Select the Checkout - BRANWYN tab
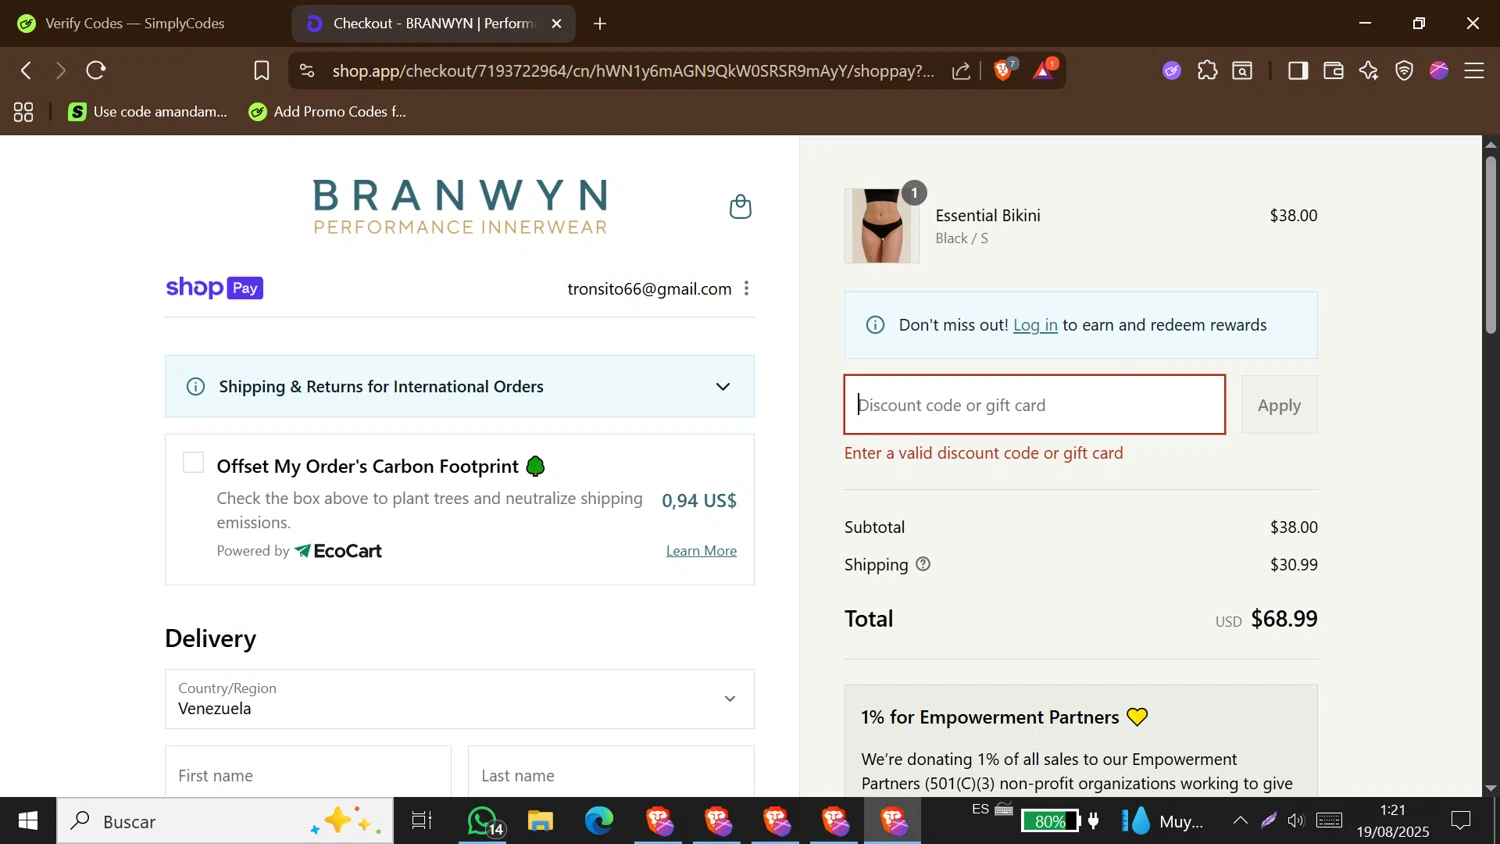 [432, 23]
